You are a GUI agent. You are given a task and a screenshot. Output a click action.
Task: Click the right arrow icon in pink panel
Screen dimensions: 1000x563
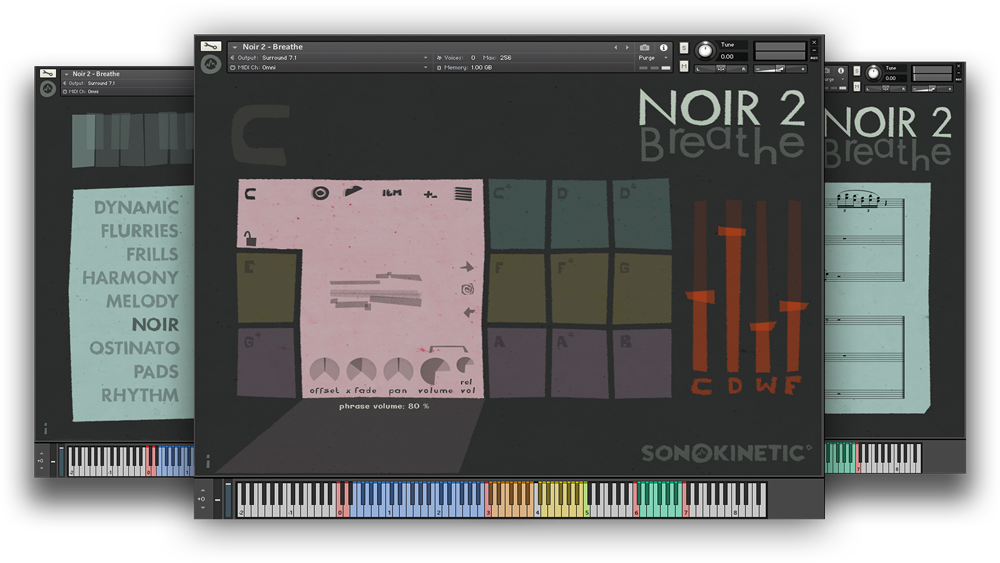click(x=467, y=267)
